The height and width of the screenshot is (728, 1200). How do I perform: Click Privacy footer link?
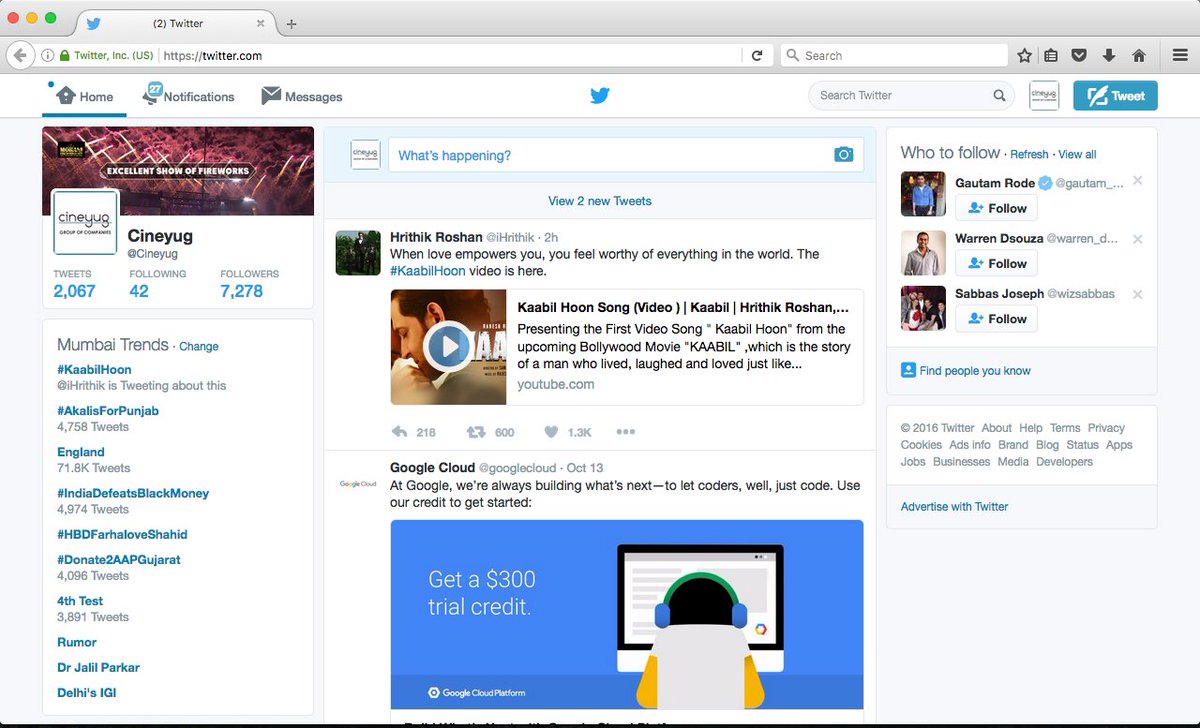[1106, 428]
